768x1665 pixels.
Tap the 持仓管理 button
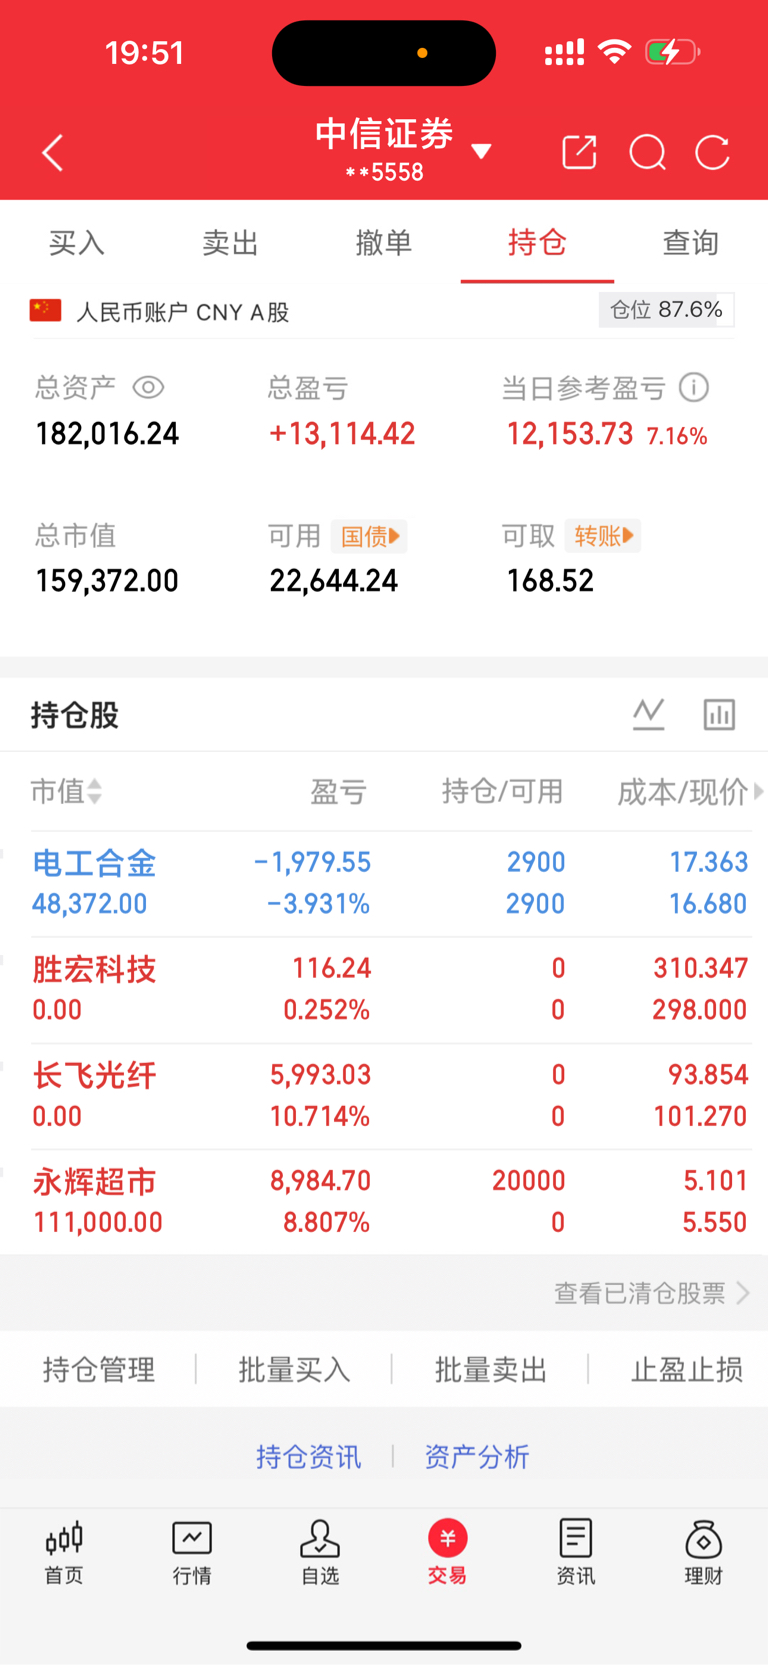tap(99, 1369)
